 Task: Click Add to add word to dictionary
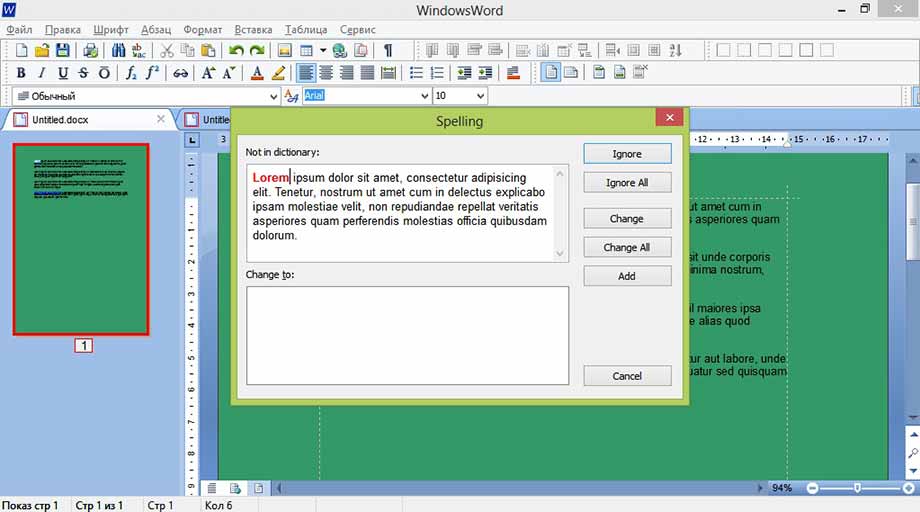(x=627, y=276)
